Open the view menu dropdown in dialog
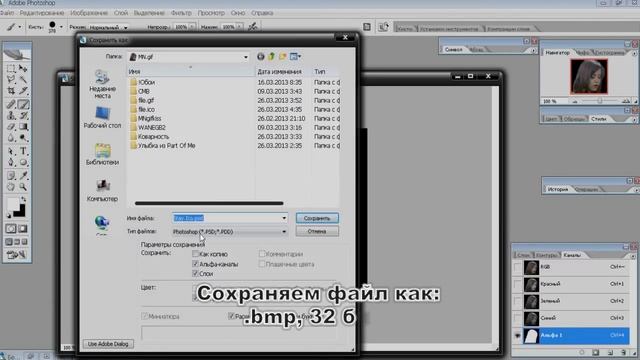 296,57
